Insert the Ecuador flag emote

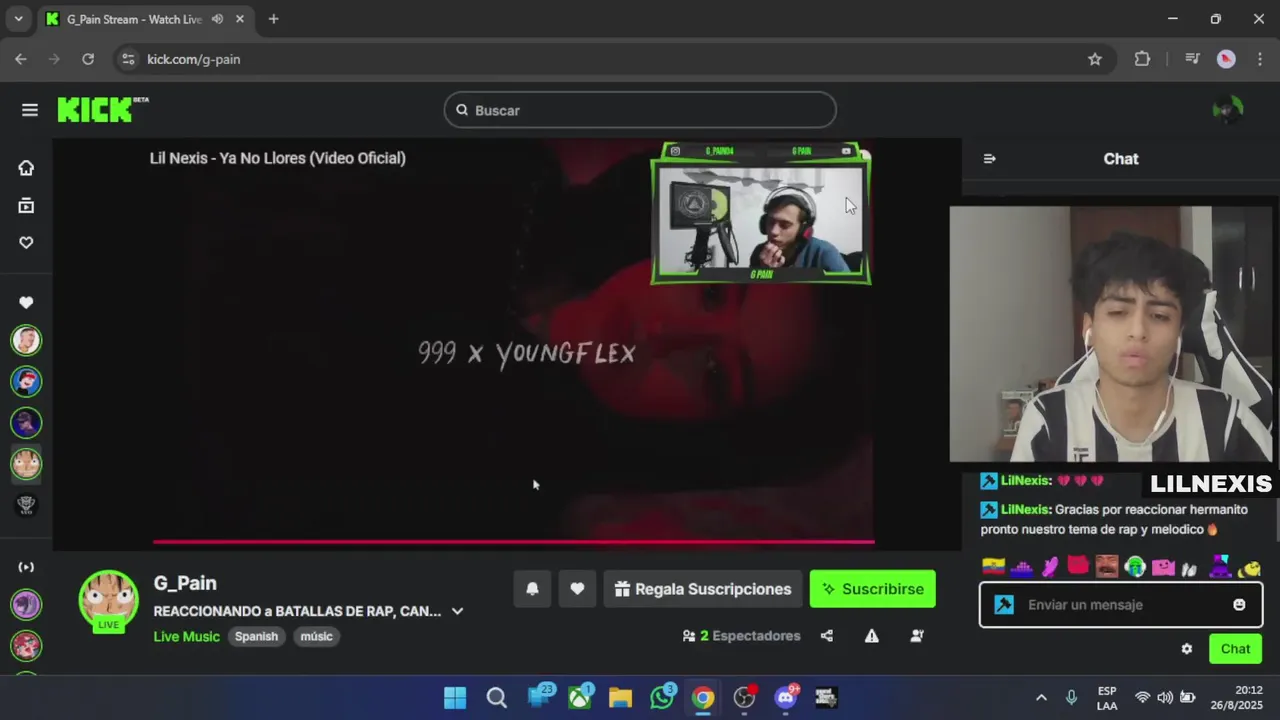993,567
